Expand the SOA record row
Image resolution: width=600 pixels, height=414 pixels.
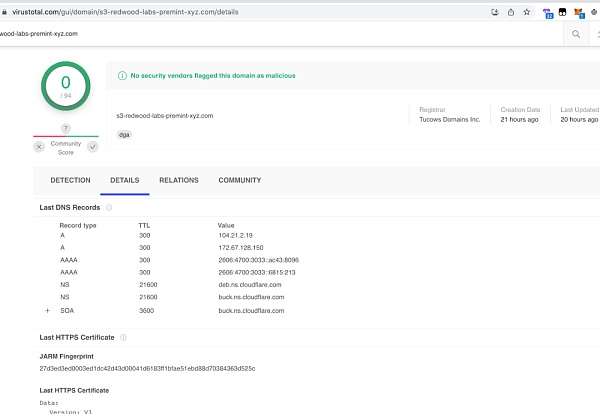pos(47,311)
